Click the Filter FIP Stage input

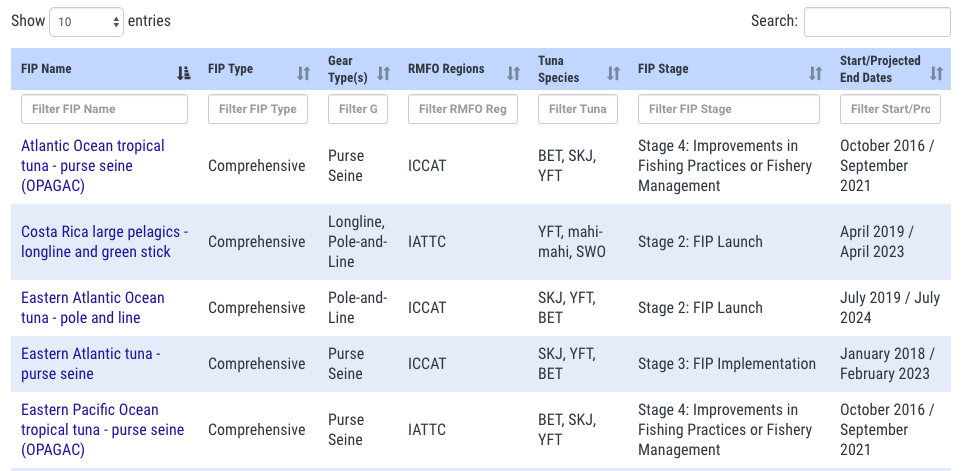coord(729,109)
